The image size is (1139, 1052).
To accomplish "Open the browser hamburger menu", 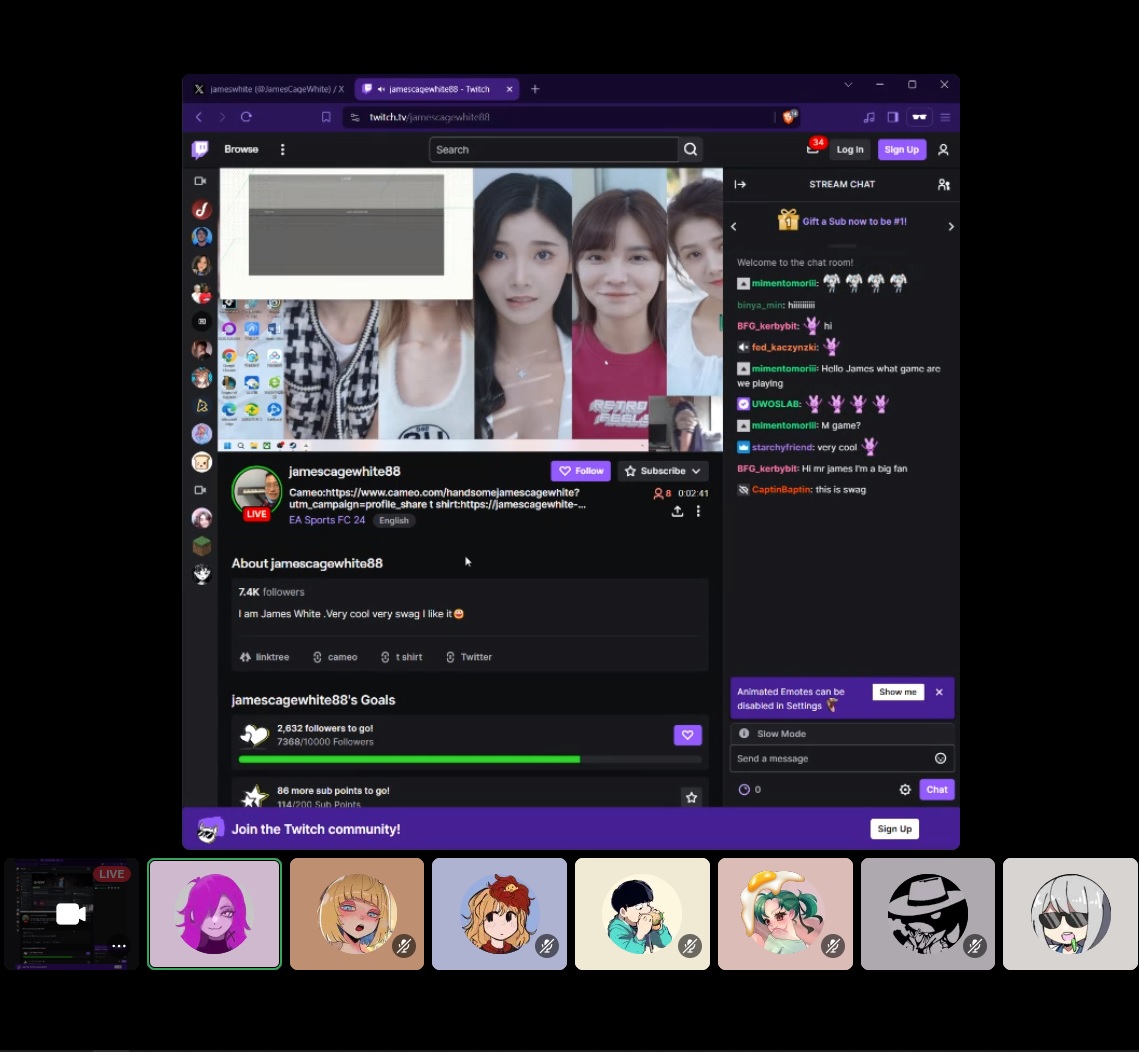I will [945, 117].
